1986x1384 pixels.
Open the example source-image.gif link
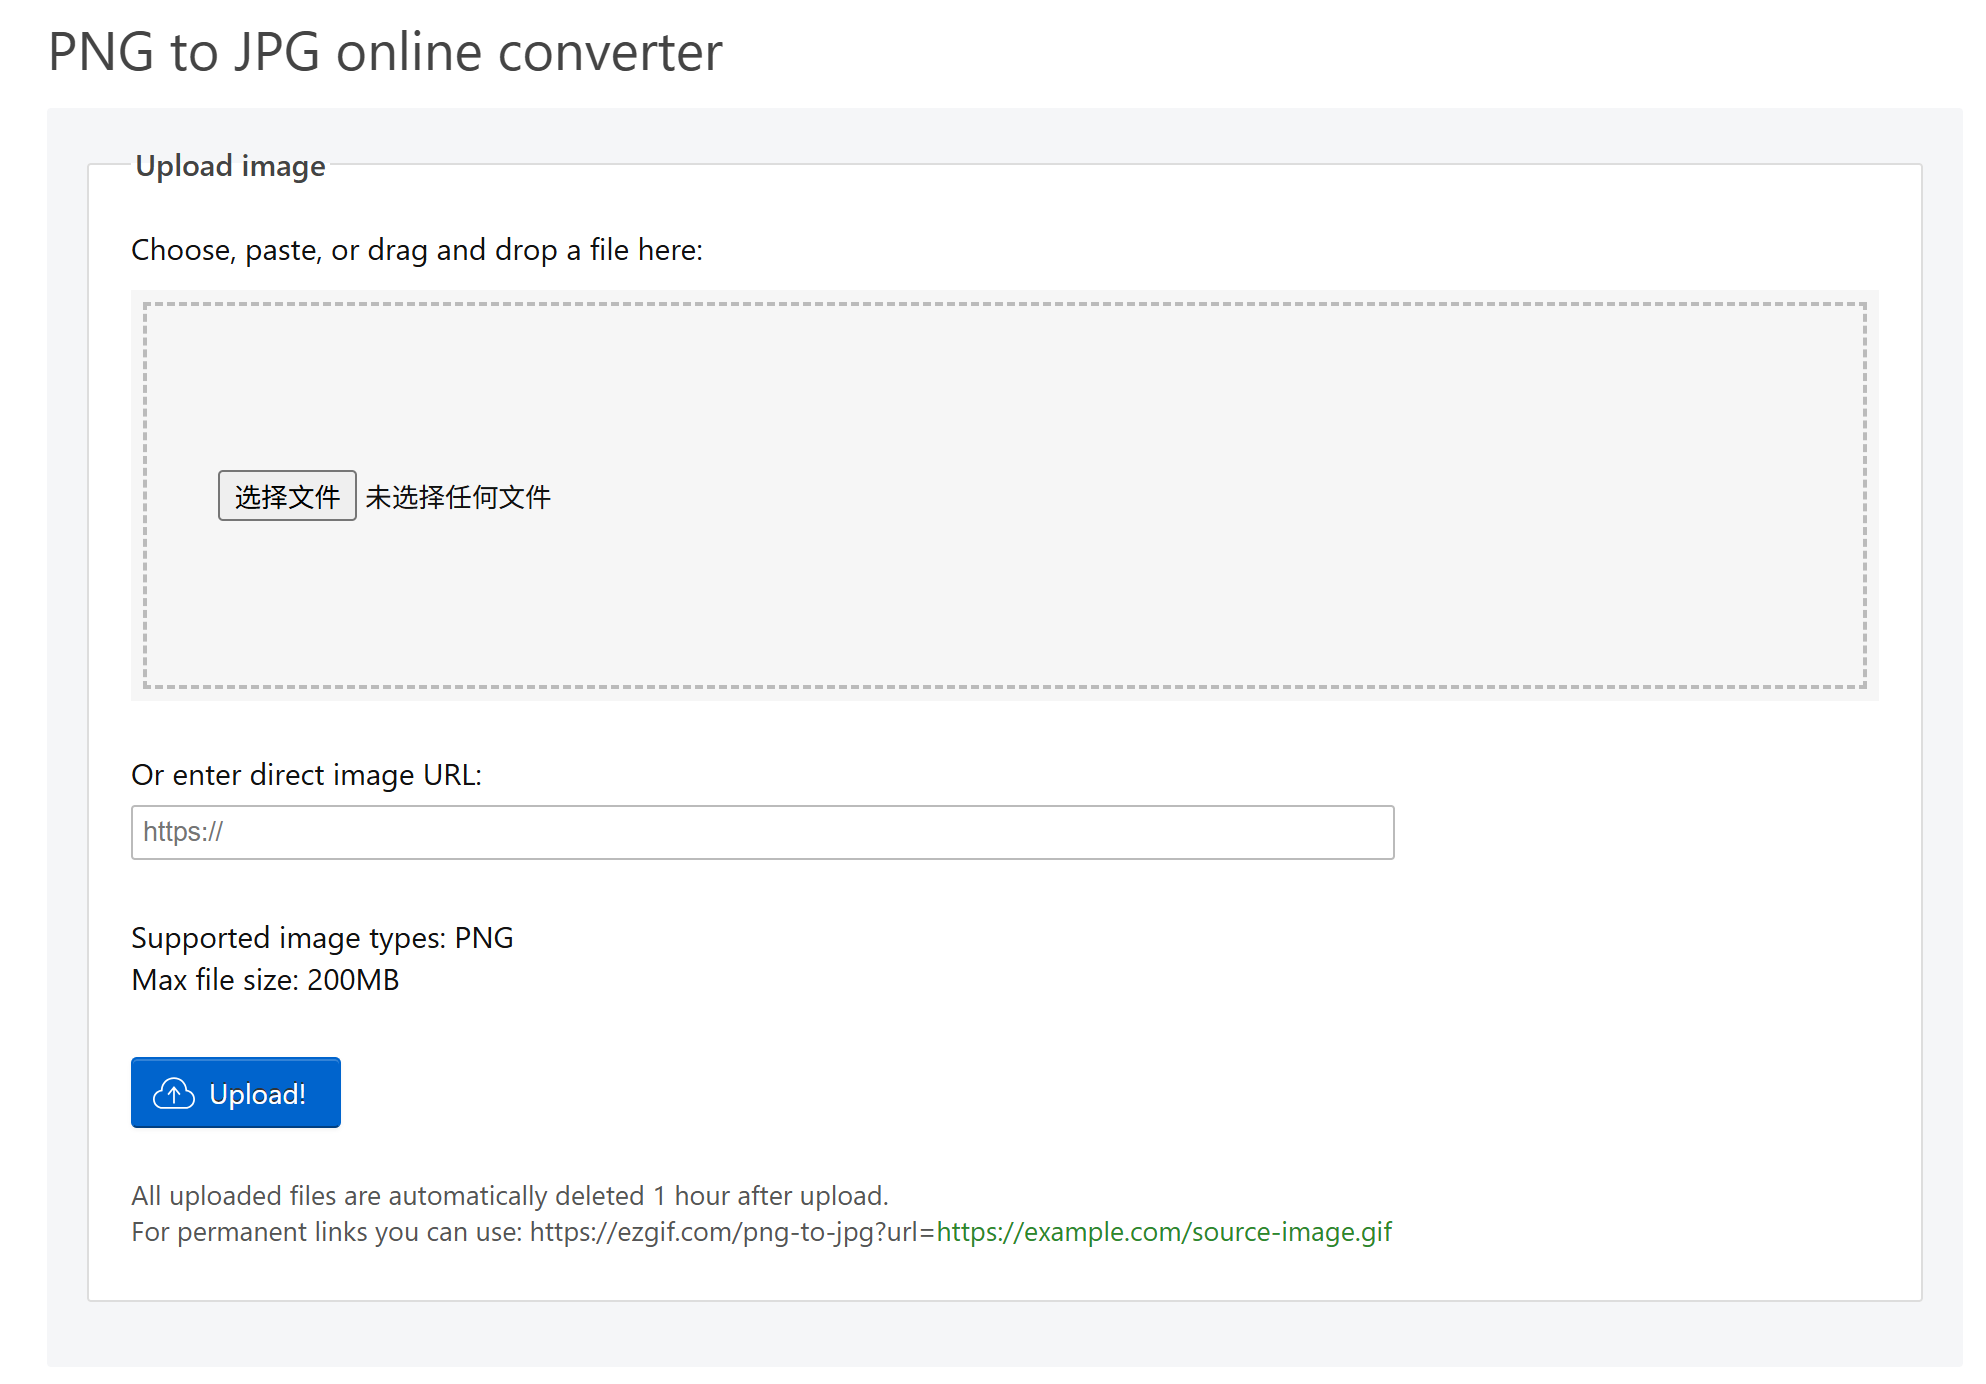(1163, 1232)
